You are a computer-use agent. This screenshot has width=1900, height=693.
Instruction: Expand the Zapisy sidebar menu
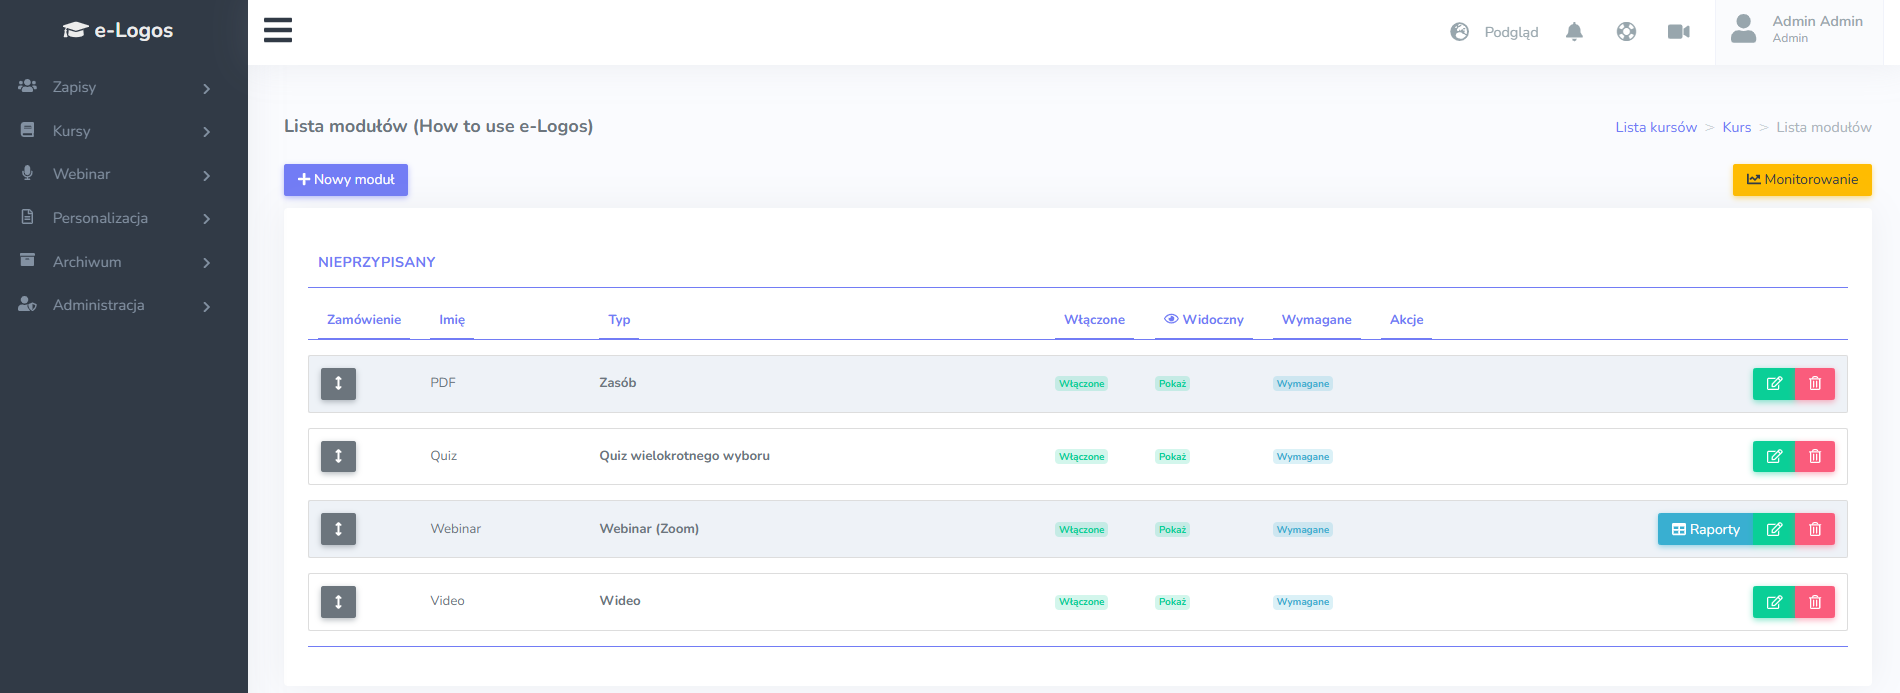tap(115, 87)
